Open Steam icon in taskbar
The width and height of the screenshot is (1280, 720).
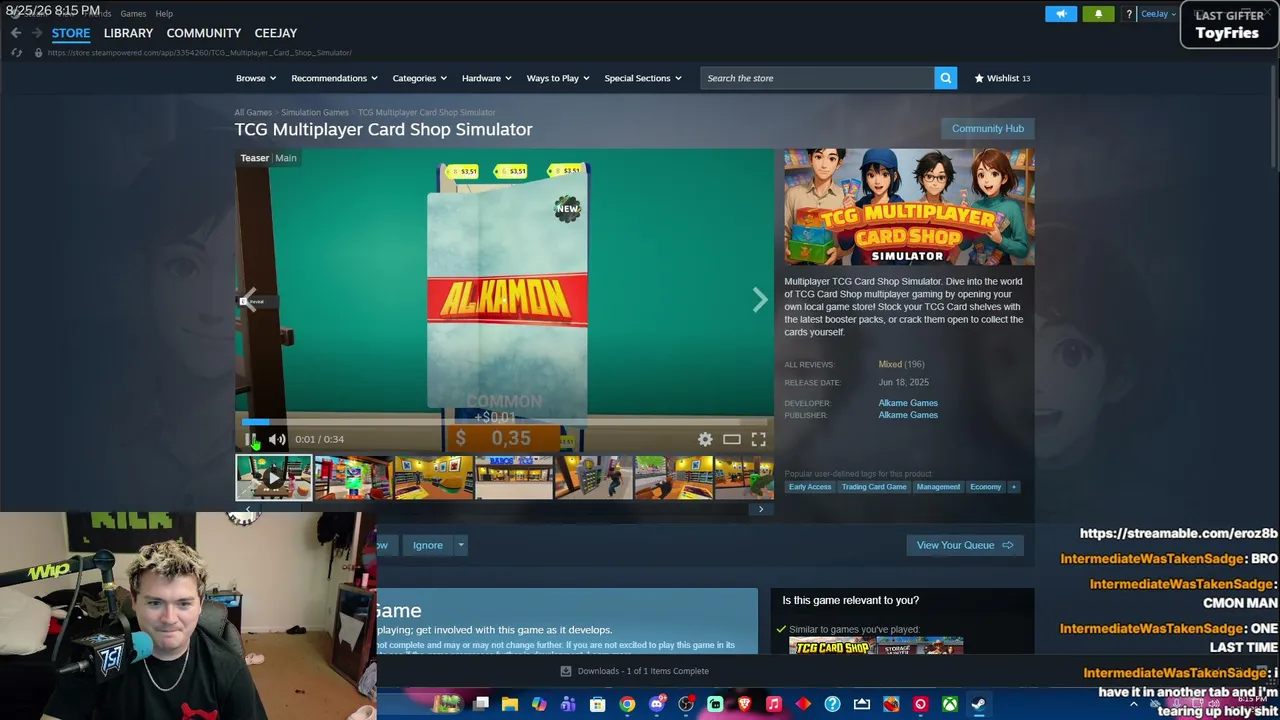(x=979, y=704)
